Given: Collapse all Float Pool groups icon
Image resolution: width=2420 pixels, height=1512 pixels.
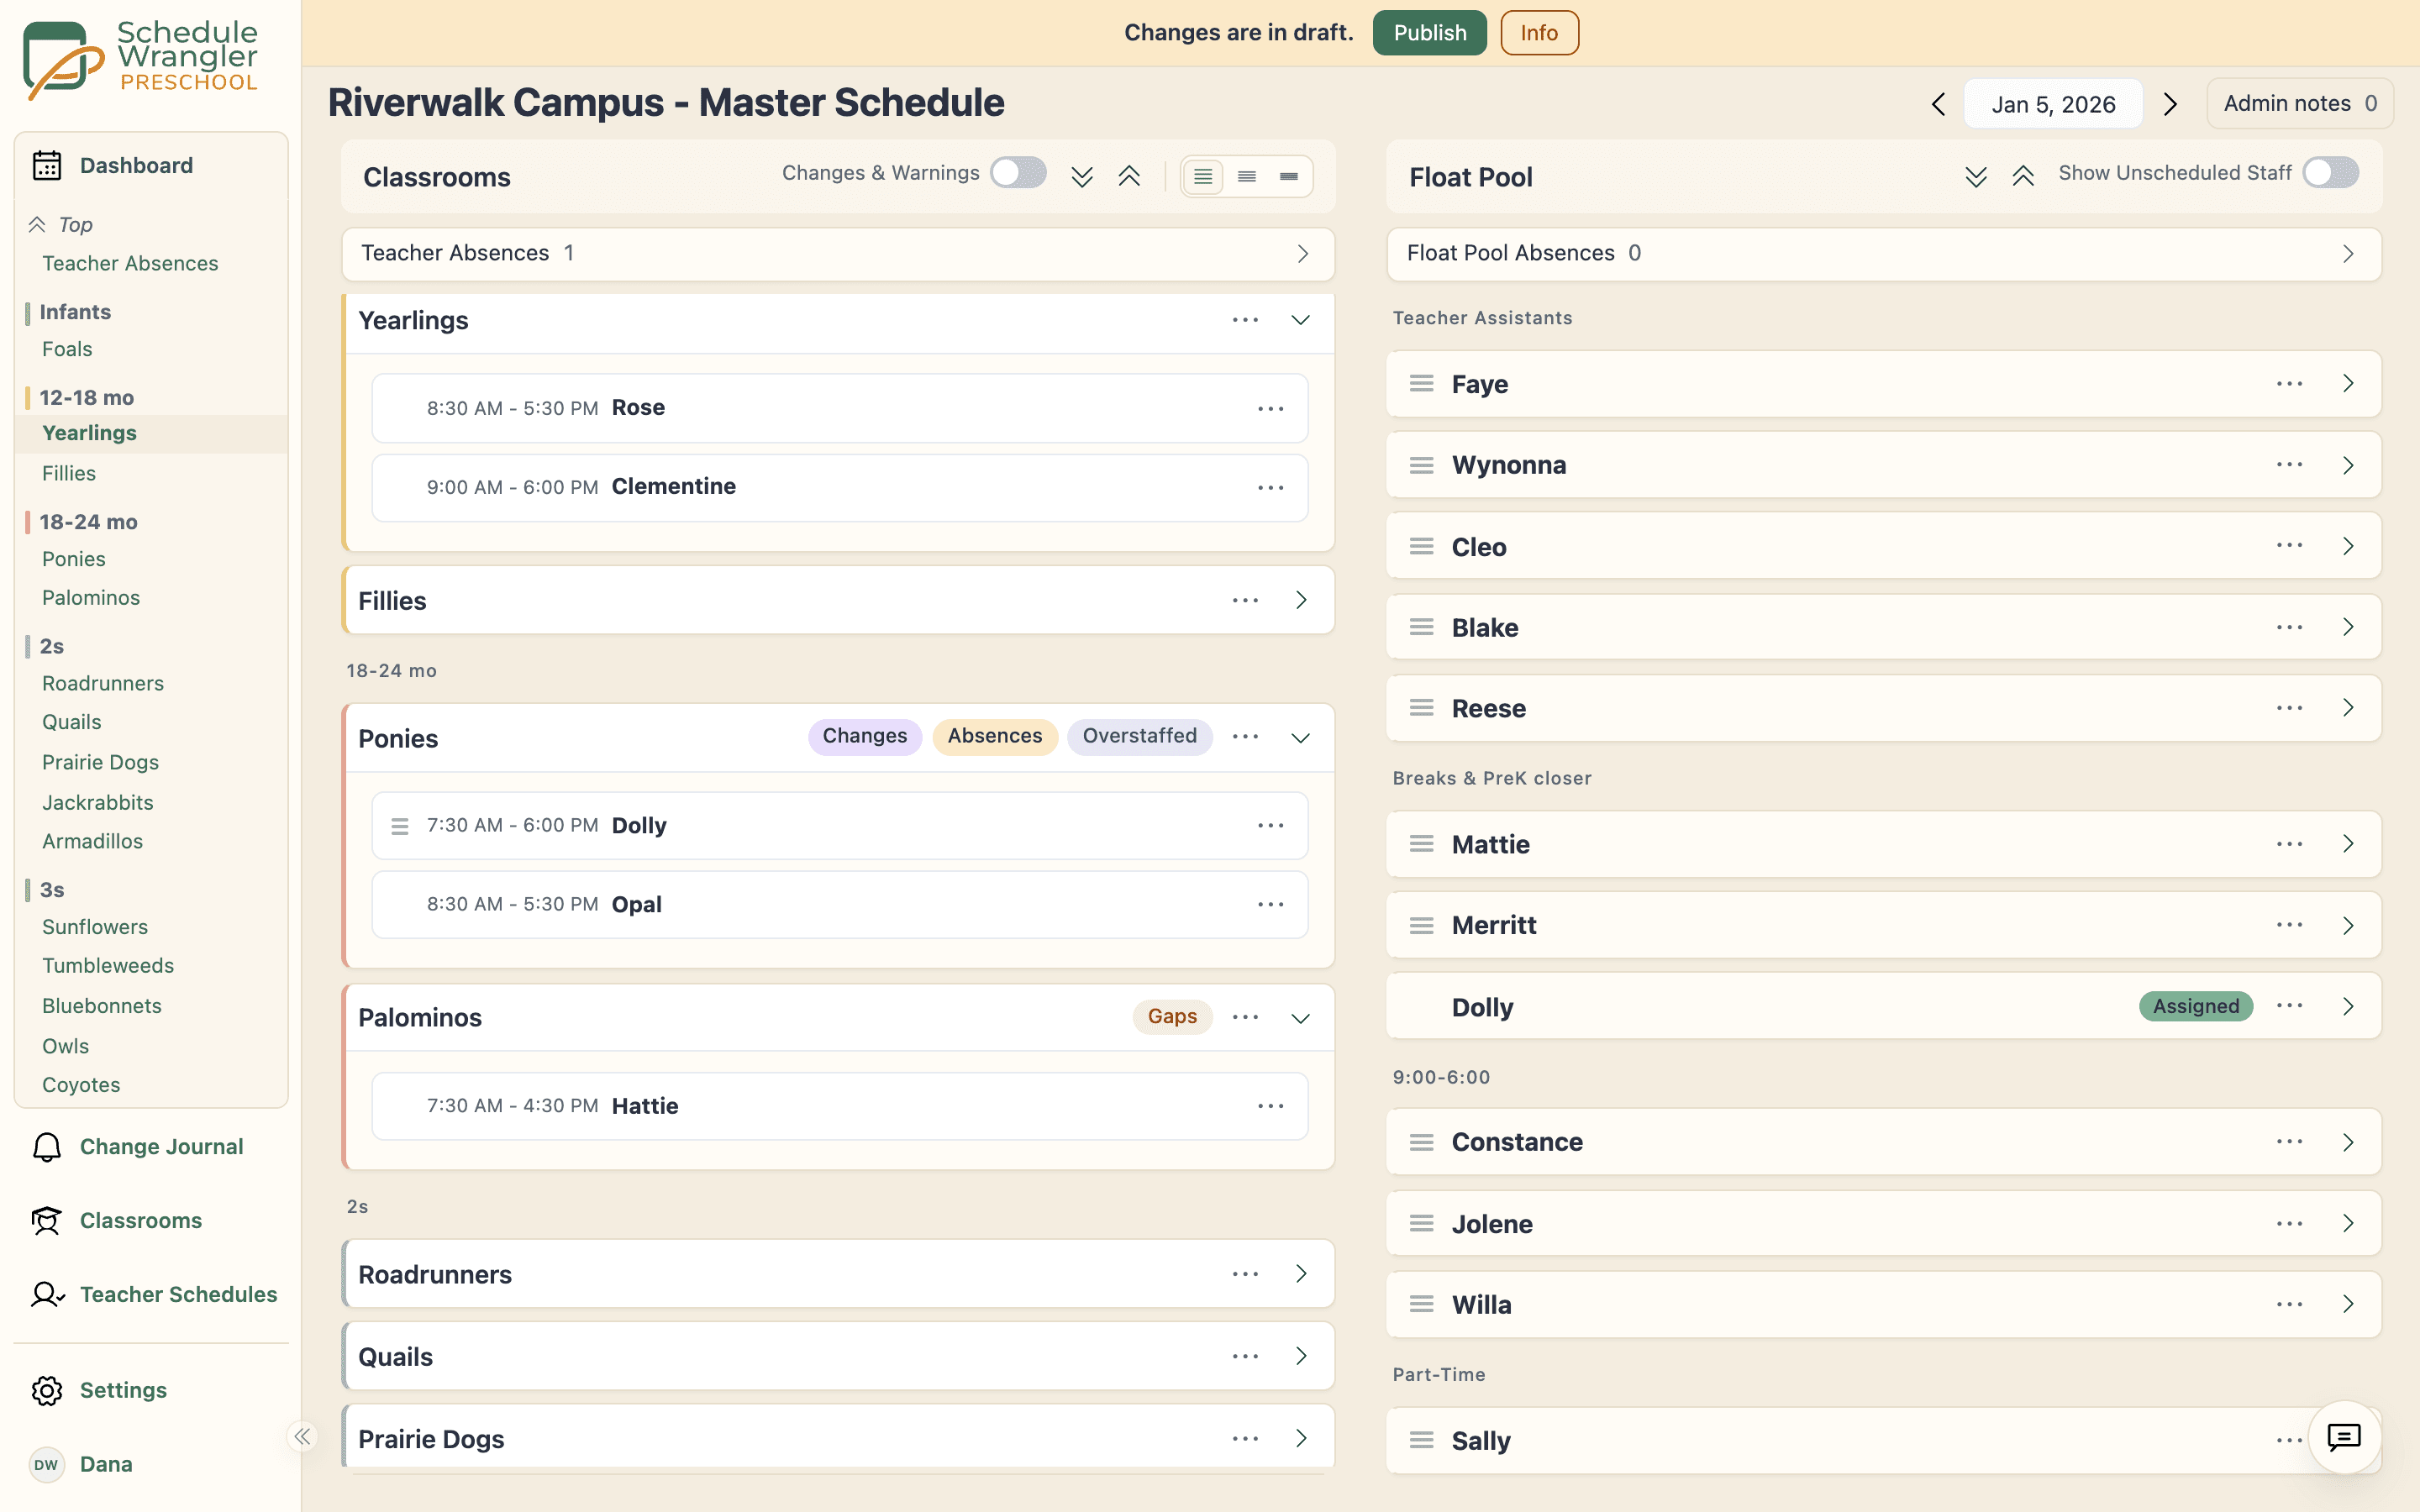Looking at the screenshot, I should pyautogui.click(x=2023, y=177).
